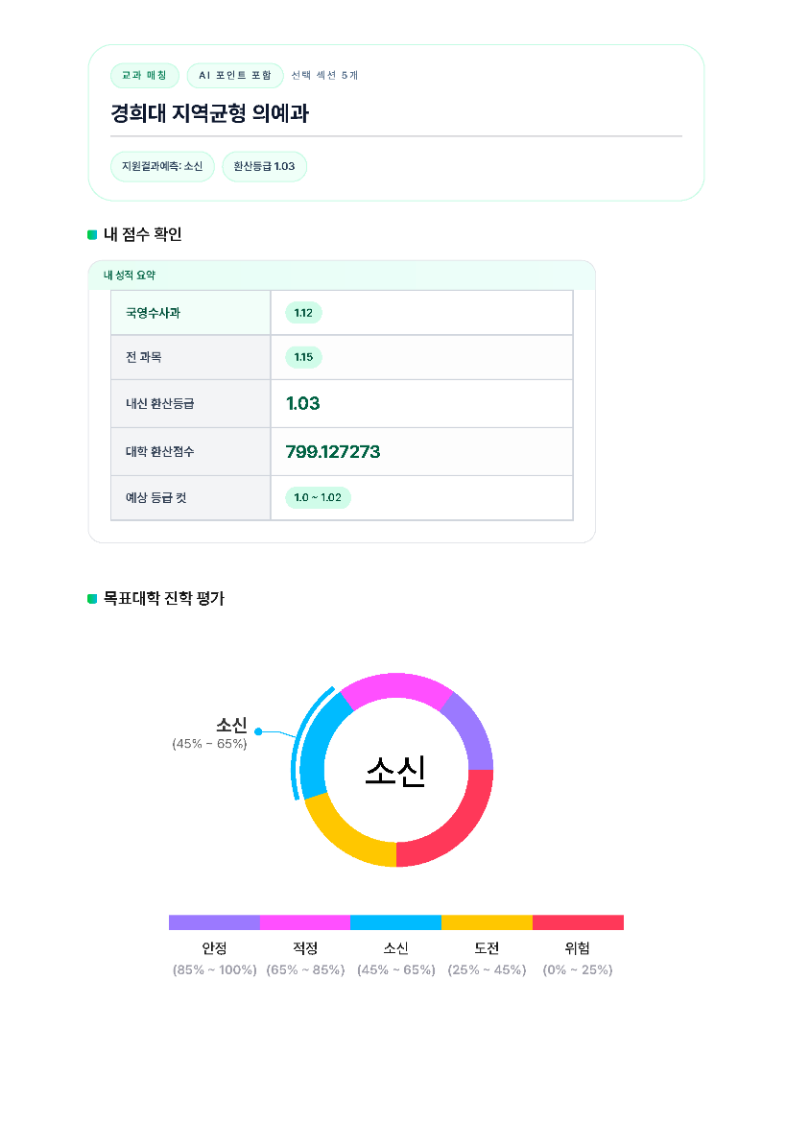Select the 1.15 badge in the 전 과목 row
Viewport: 794px width, 1123px height.
click(x=304, y=357)
